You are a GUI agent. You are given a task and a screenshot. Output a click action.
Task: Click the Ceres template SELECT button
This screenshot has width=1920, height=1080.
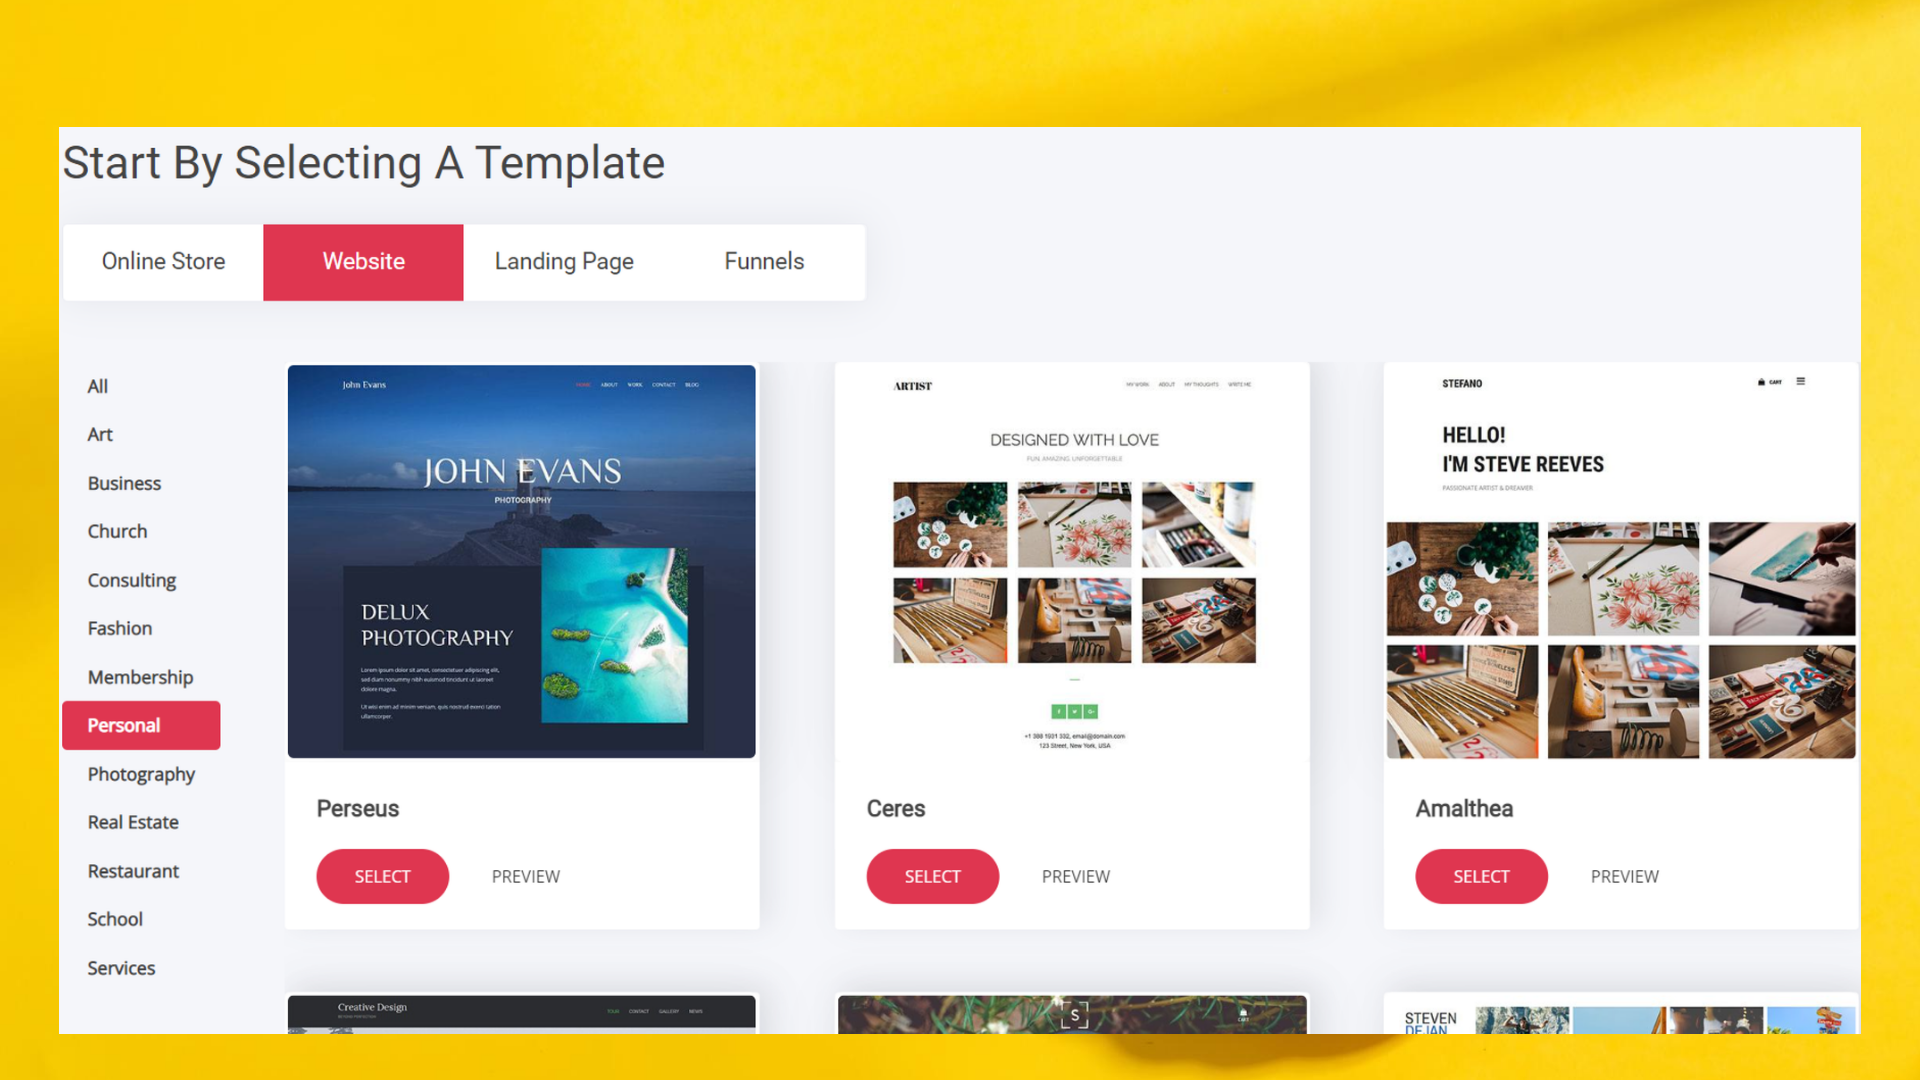pyautogui.click(x=931, y=874)
